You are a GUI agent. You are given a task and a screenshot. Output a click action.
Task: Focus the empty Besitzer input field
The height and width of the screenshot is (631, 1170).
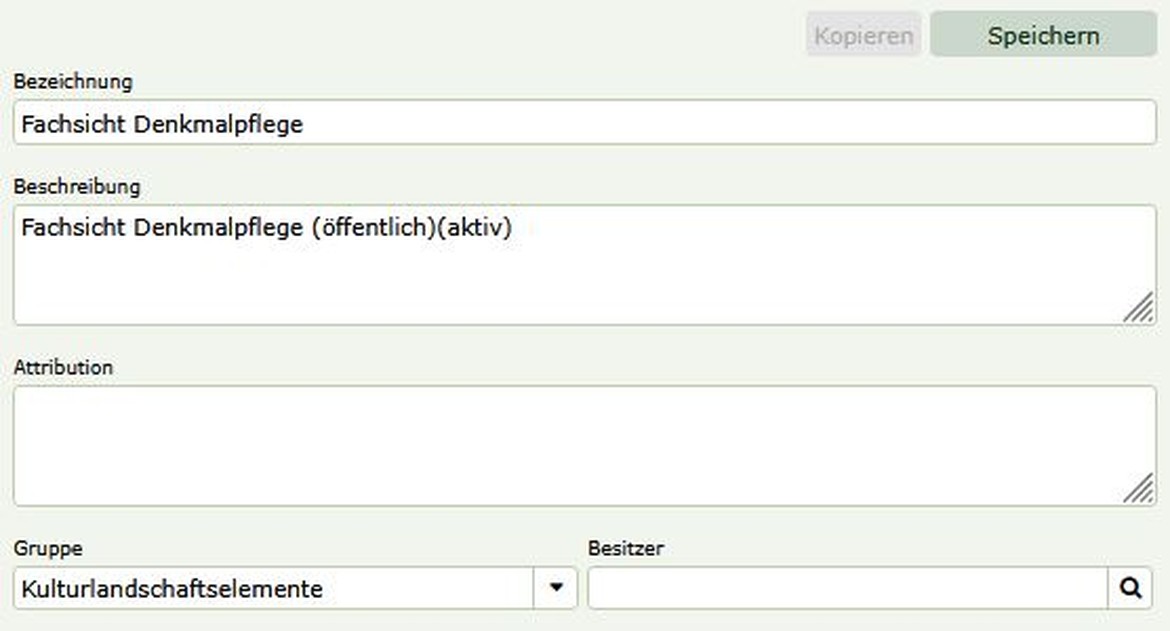pyautogui.click(x=846, y=589)
